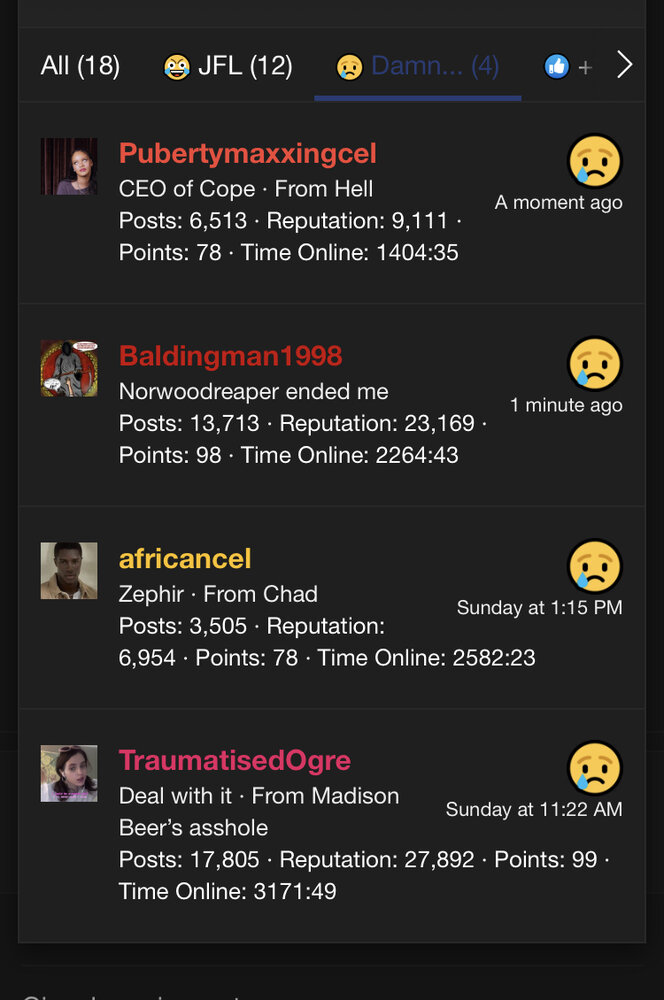Go to TraumatisedOgre's profile

pyautogui.click(x=234, y=760)
